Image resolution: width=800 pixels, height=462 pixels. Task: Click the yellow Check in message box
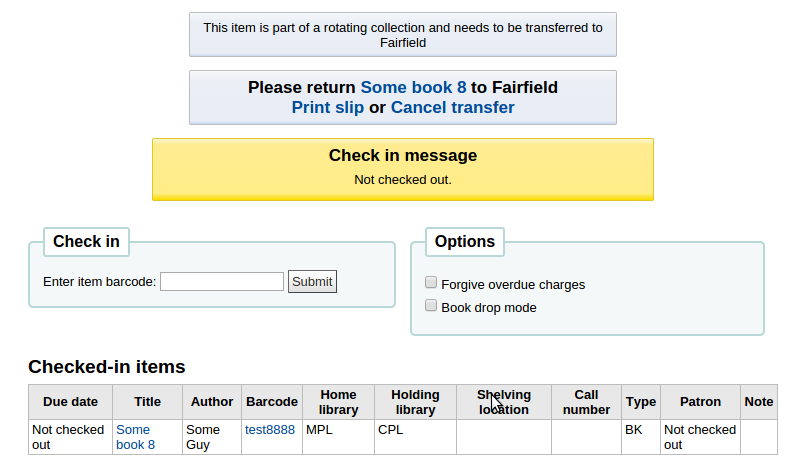tap(402, 169)
